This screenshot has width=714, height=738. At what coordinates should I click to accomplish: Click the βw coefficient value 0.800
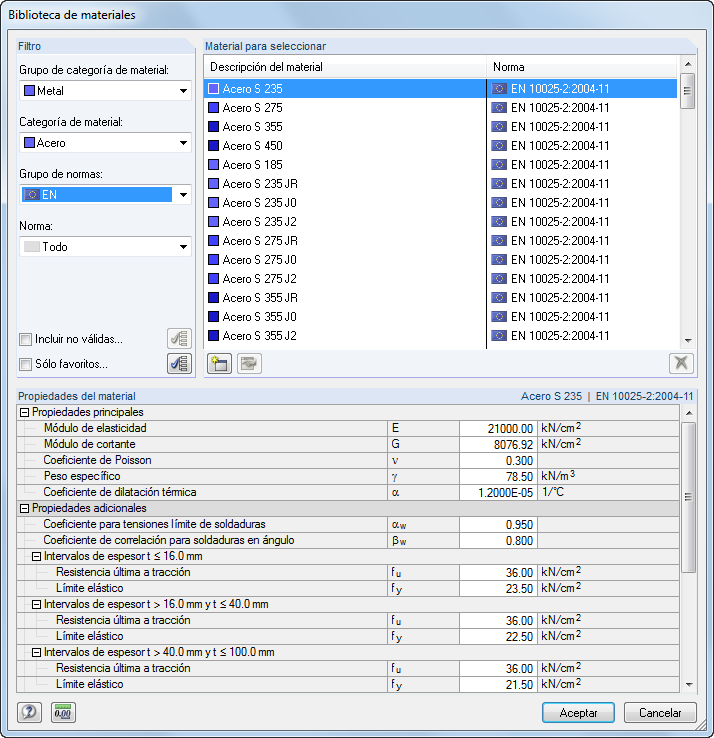[x=498, y=540]
